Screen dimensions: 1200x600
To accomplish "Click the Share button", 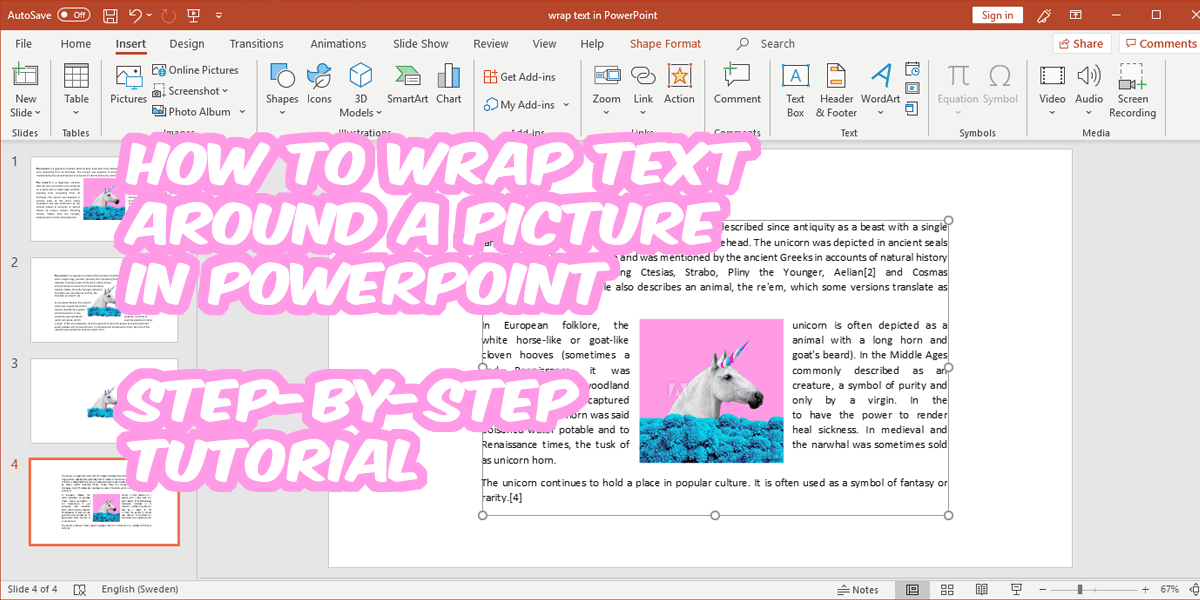I will (x=1081, y=44).
